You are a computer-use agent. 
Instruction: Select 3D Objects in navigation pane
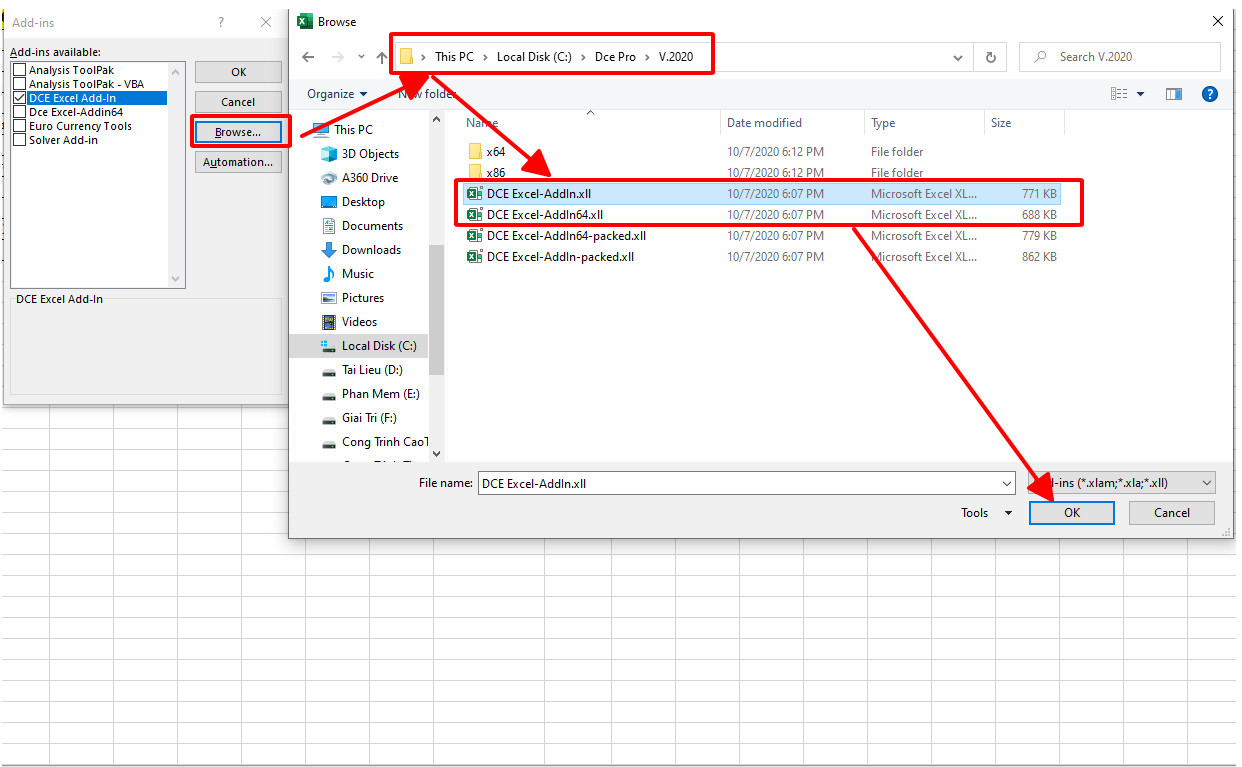[370, 154]
